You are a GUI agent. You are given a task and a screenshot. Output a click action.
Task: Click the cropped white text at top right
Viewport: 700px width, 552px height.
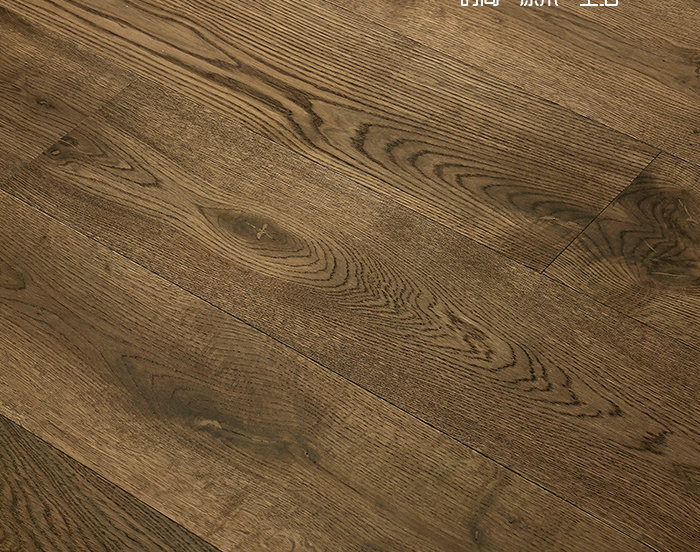point(540,3)
